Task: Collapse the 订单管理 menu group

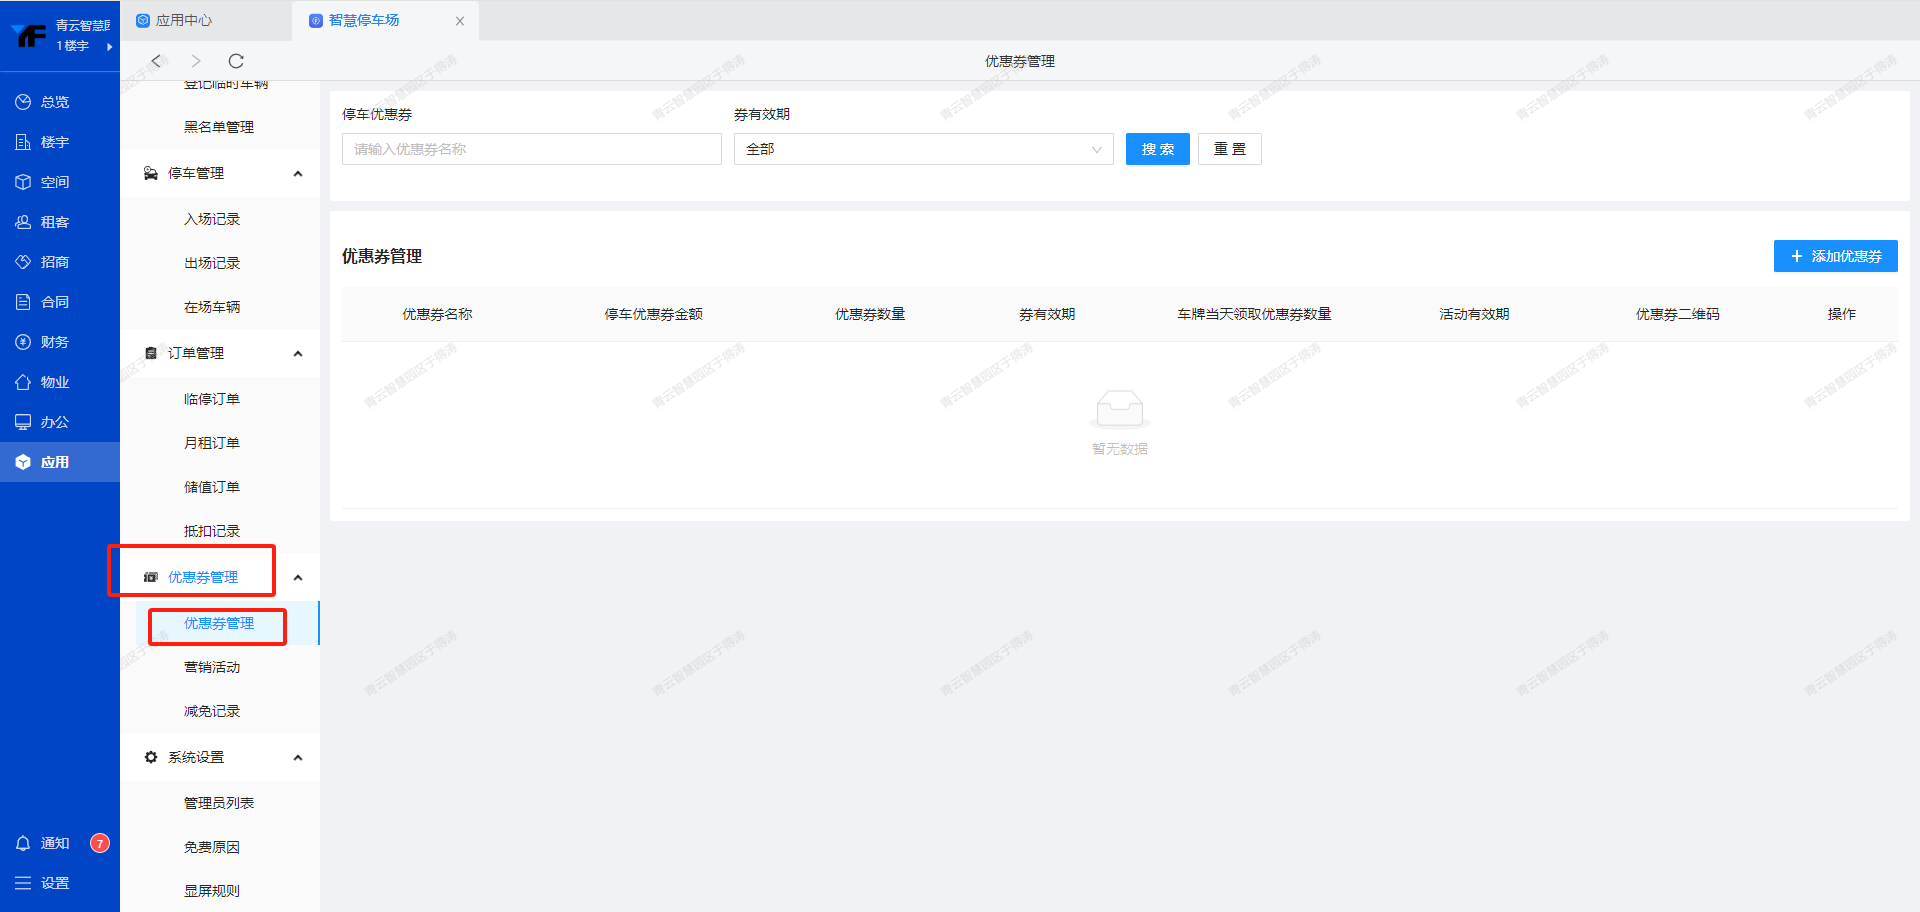Action: 297,354
